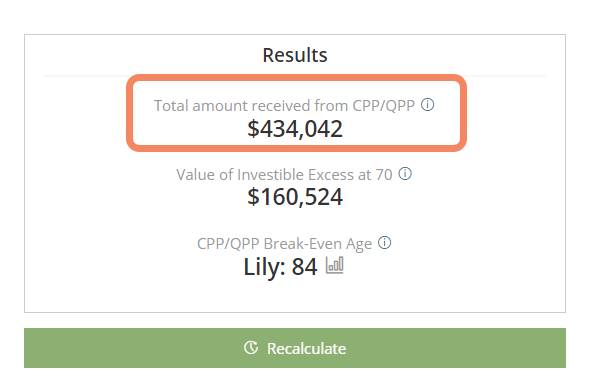
Task: Select the Lily: 84 break-even result
Action: [x=280, y=267]
